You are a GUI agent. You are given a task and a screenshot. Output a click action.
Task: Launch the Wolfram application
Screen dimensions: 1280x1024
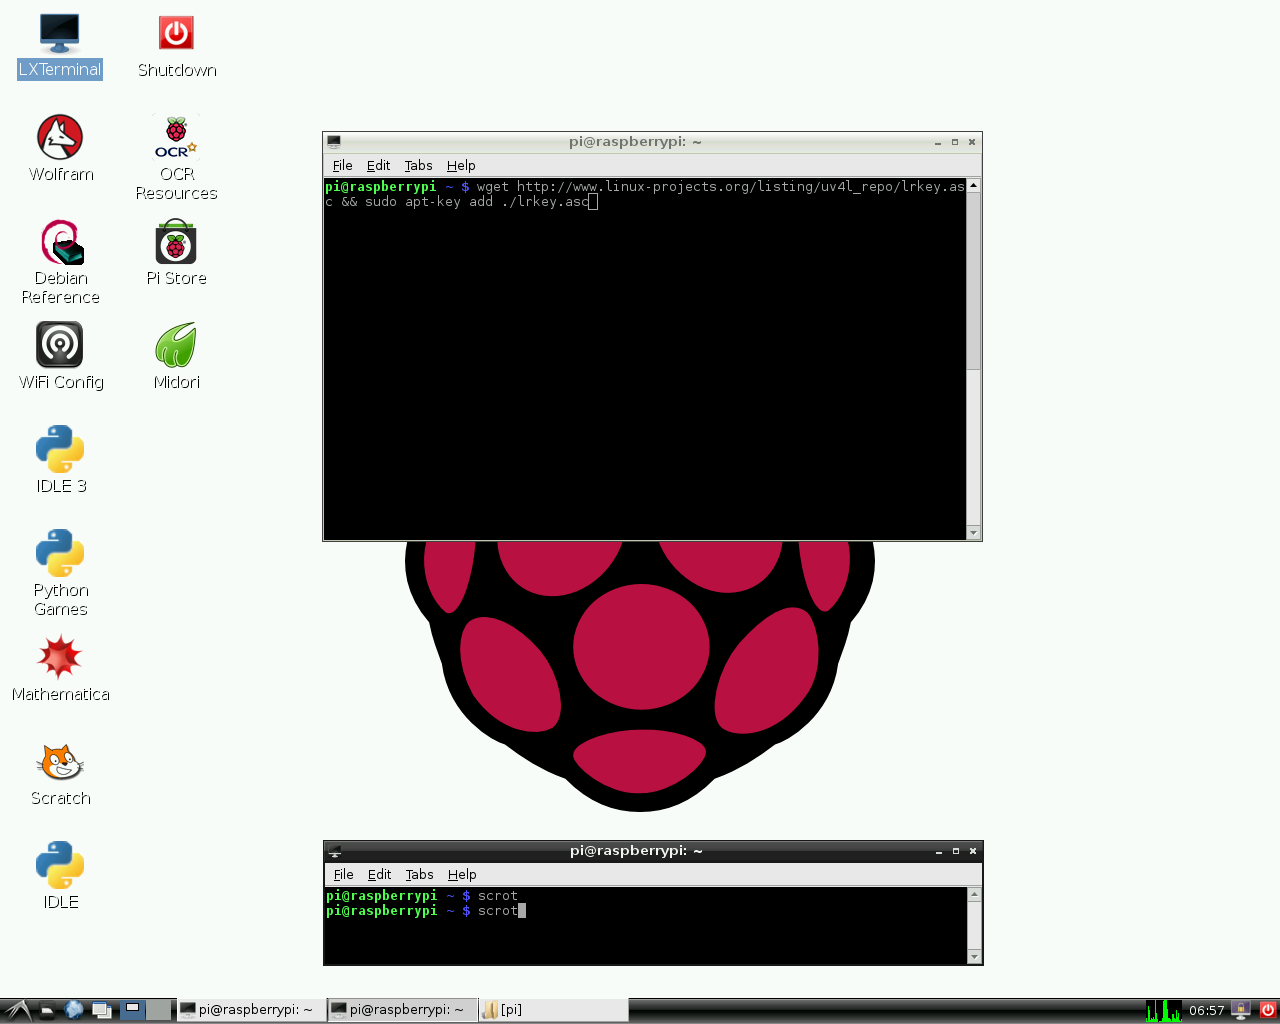(60, 140)
